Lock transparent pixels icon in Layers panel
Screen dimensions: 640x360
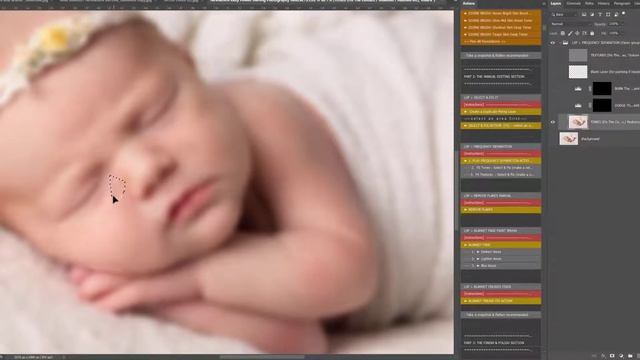tap(563, 33)
